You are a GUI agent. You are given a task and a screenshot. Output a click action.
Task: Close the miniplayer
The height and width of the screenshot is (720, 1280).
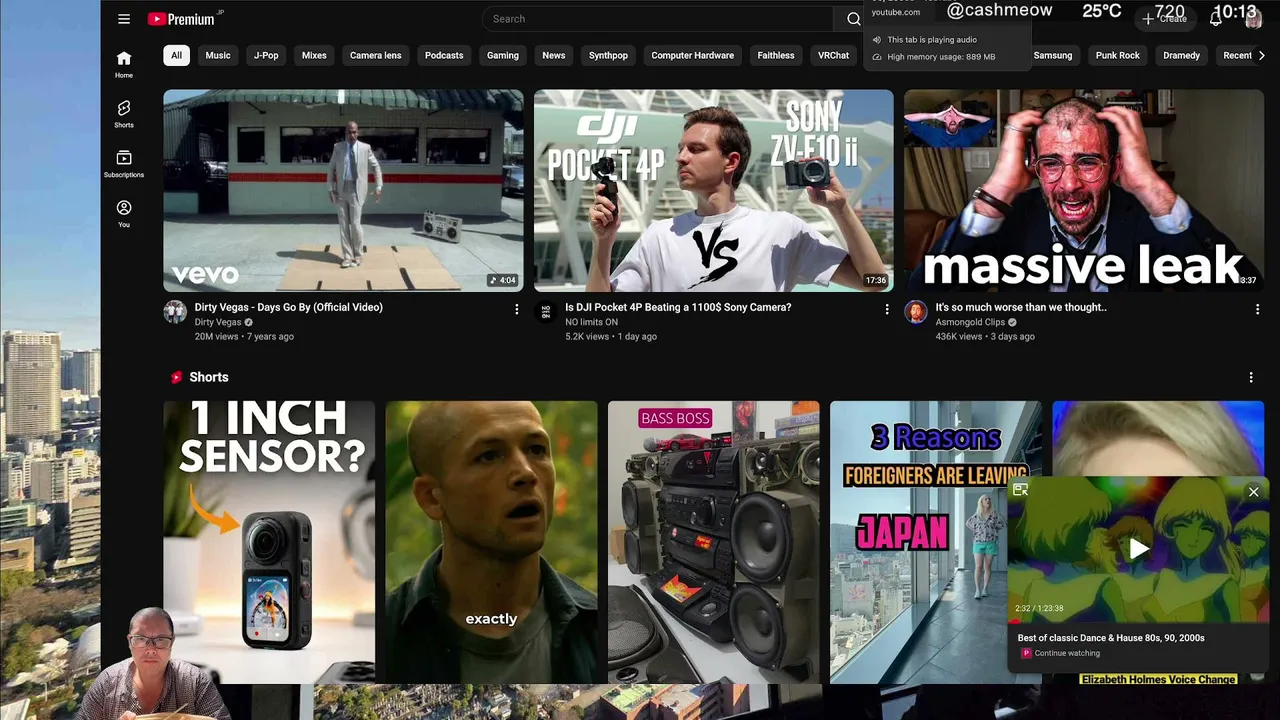1253,492
